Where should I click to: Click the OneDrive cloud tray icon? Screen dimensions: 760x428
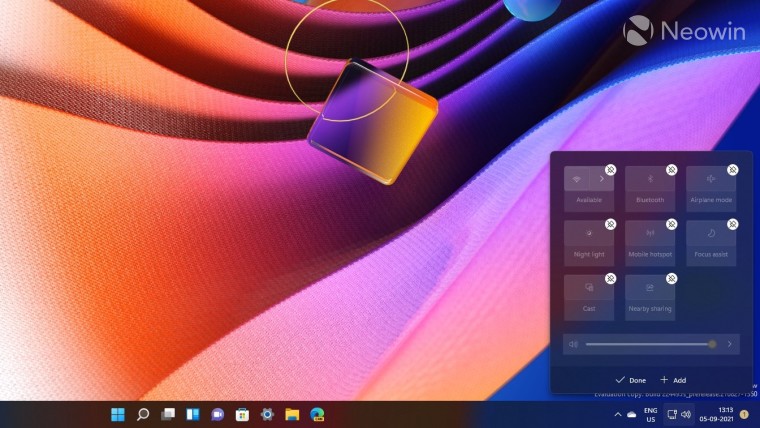pos(632,414)
